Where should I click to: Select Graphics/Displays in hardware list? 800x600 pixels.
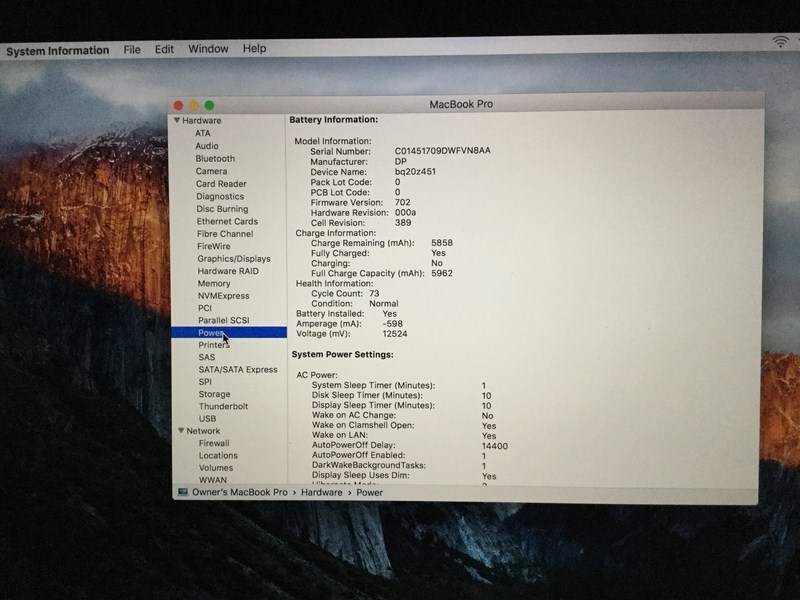click(x=233, y=259)
